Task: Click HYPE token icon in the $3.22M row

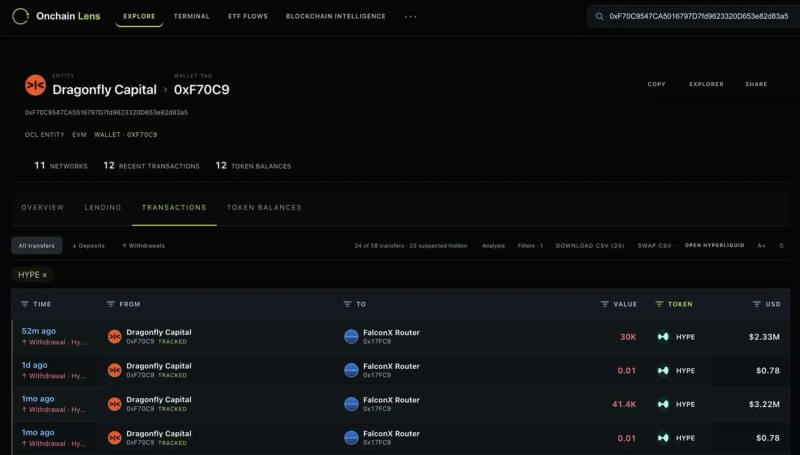Action: coord(663,404)
